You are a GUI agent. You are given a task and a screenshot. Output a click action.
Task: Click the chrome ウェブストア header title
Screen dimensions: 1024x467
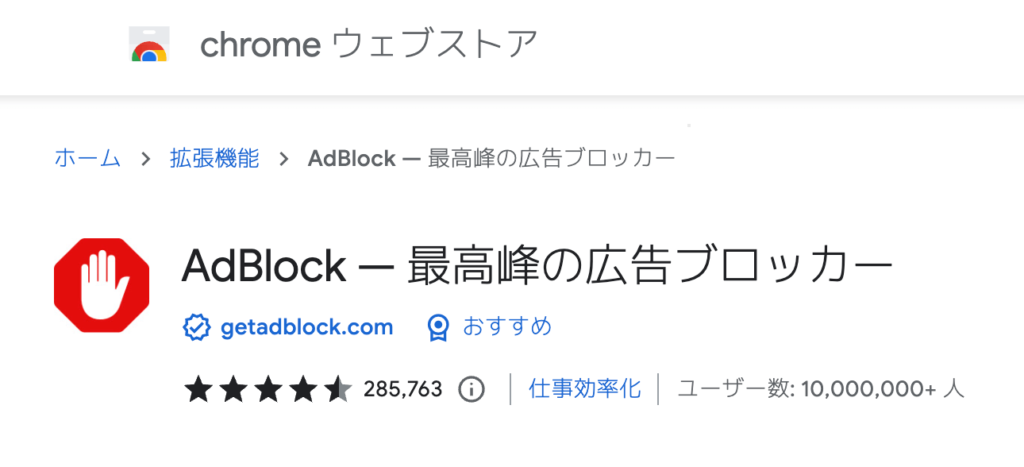pyautogui.click(x=369, y=44)
